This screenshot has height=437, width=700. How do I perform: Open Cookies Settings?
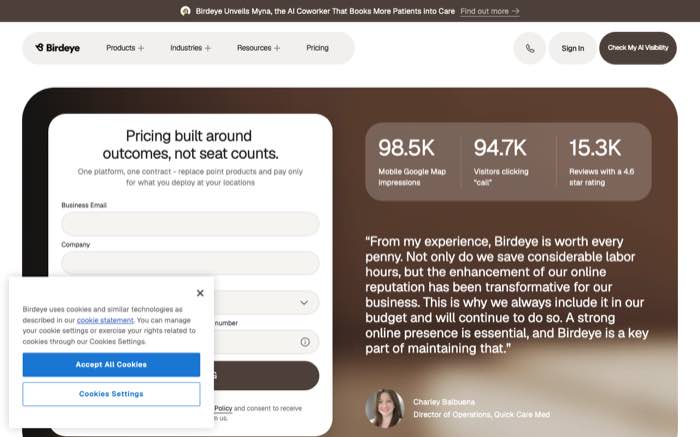pos(111,394)
